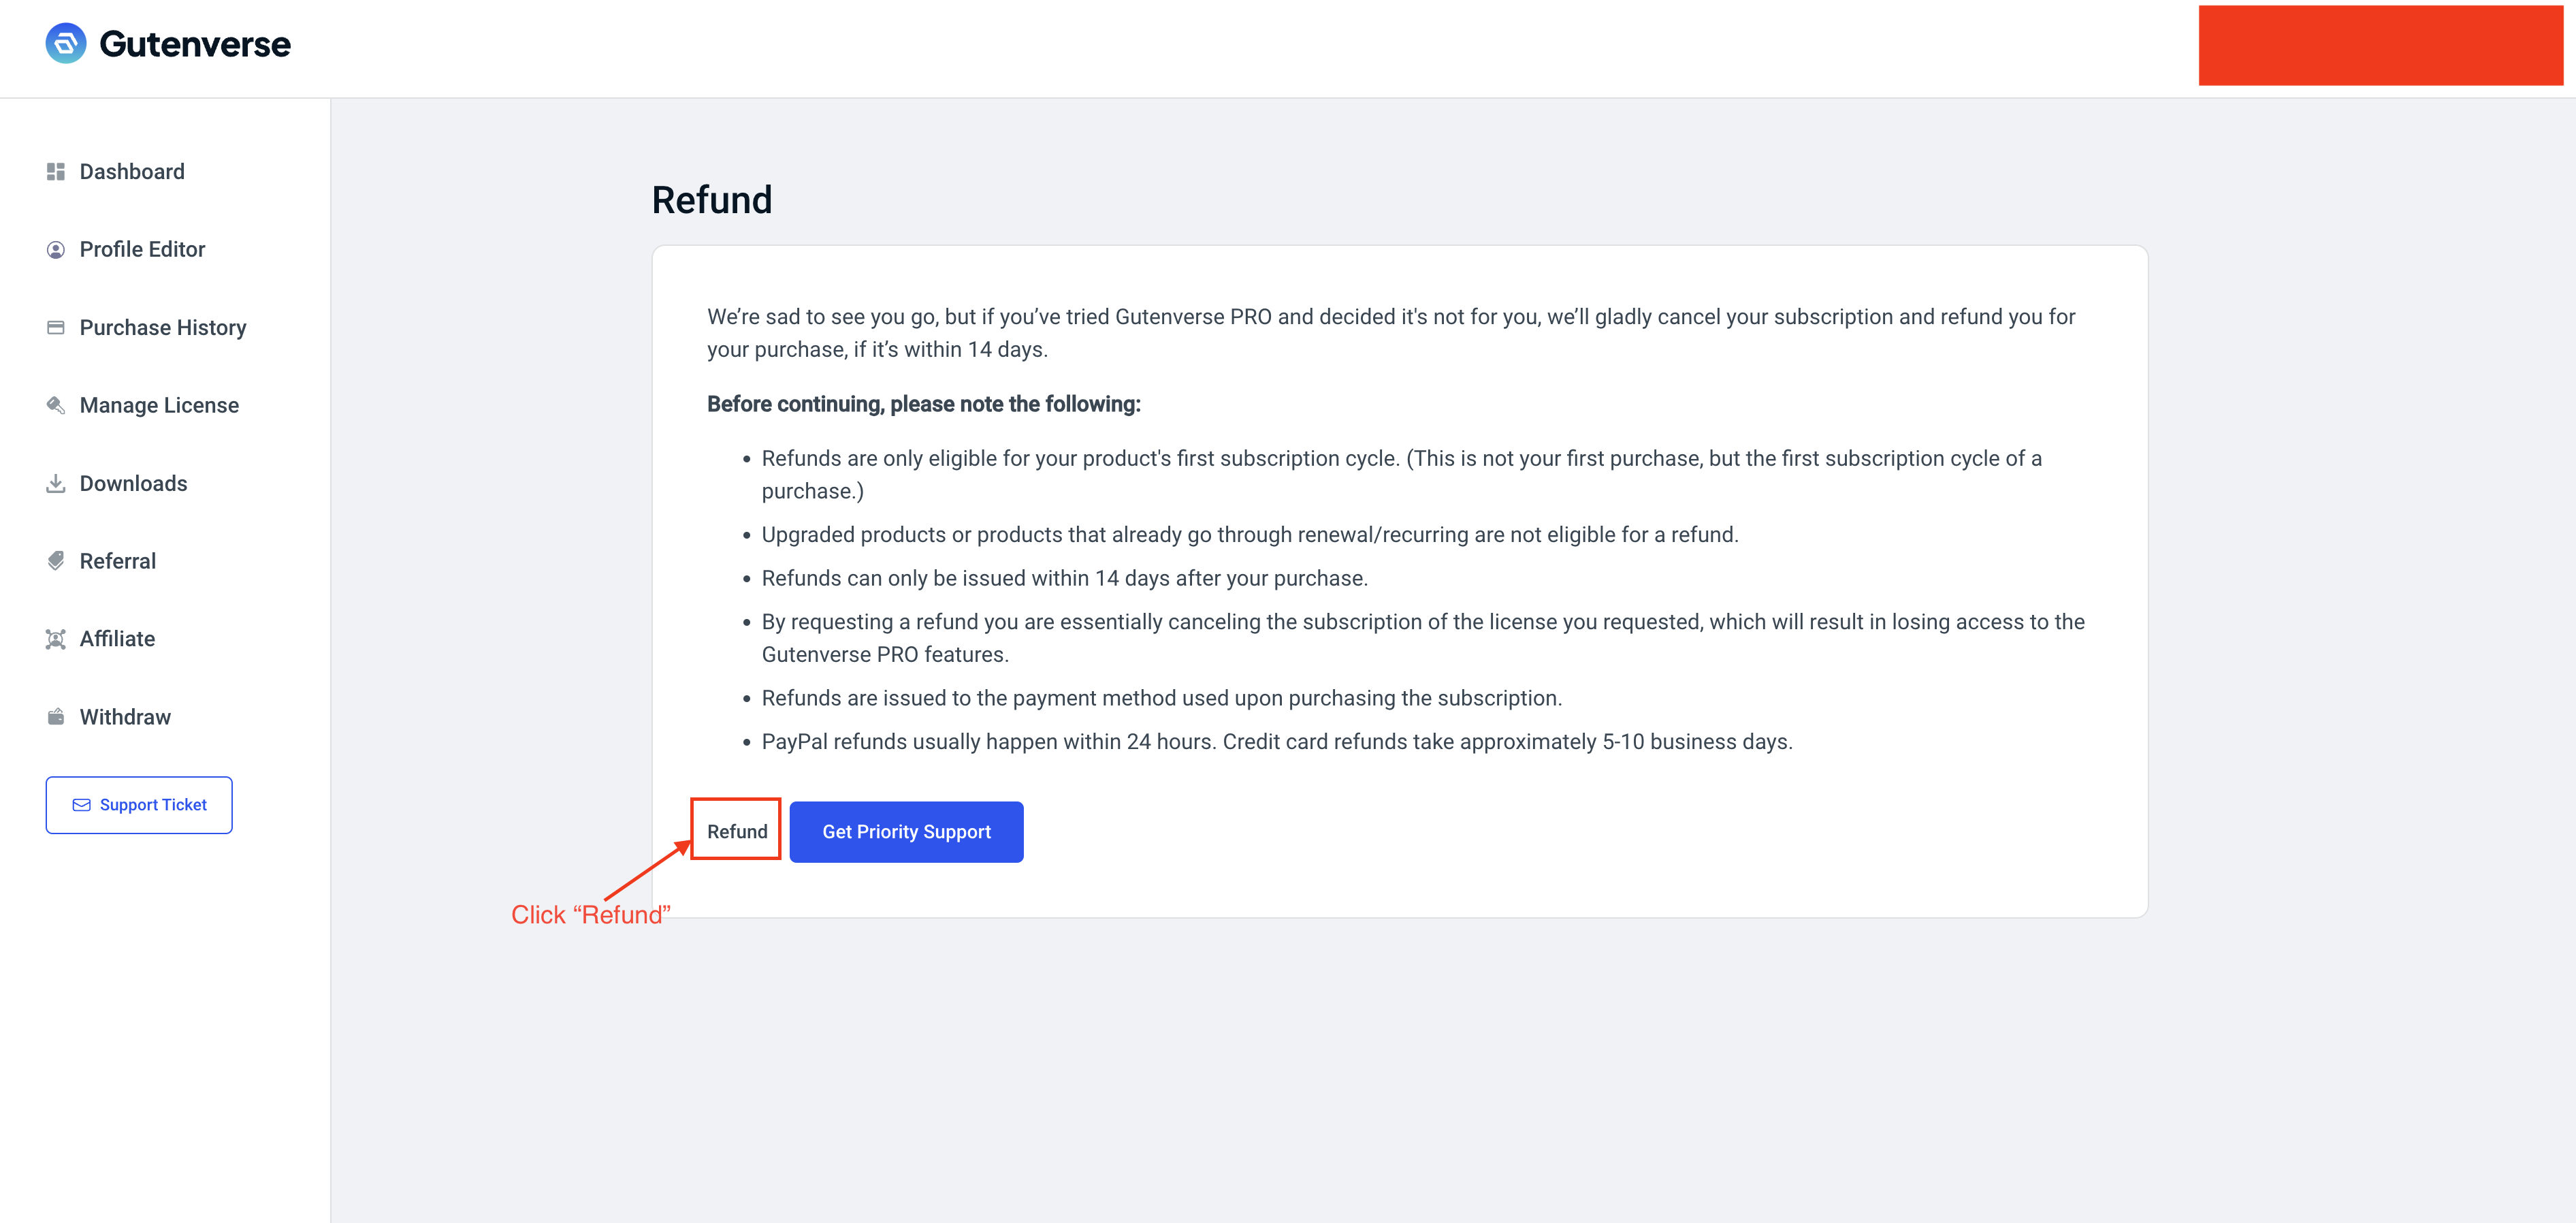The height and width of the screenshot is (1223, 2576).
Task: Click the Manage License key icon
Action: point(56,405)
